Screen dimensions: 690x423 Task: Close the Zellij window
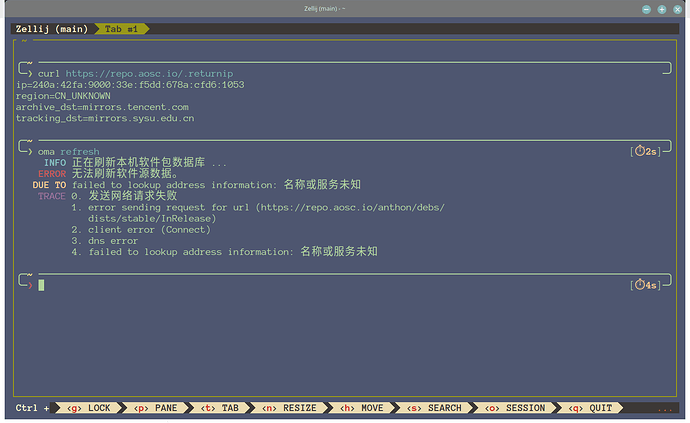point(678,9)
